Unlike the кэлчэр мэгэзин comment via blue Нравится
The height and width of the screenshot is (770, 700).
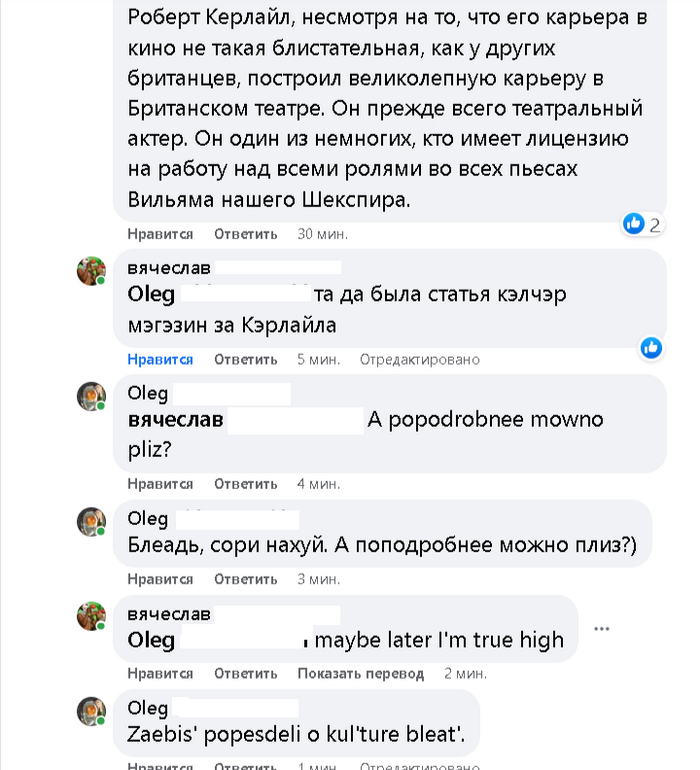(160, 359)
